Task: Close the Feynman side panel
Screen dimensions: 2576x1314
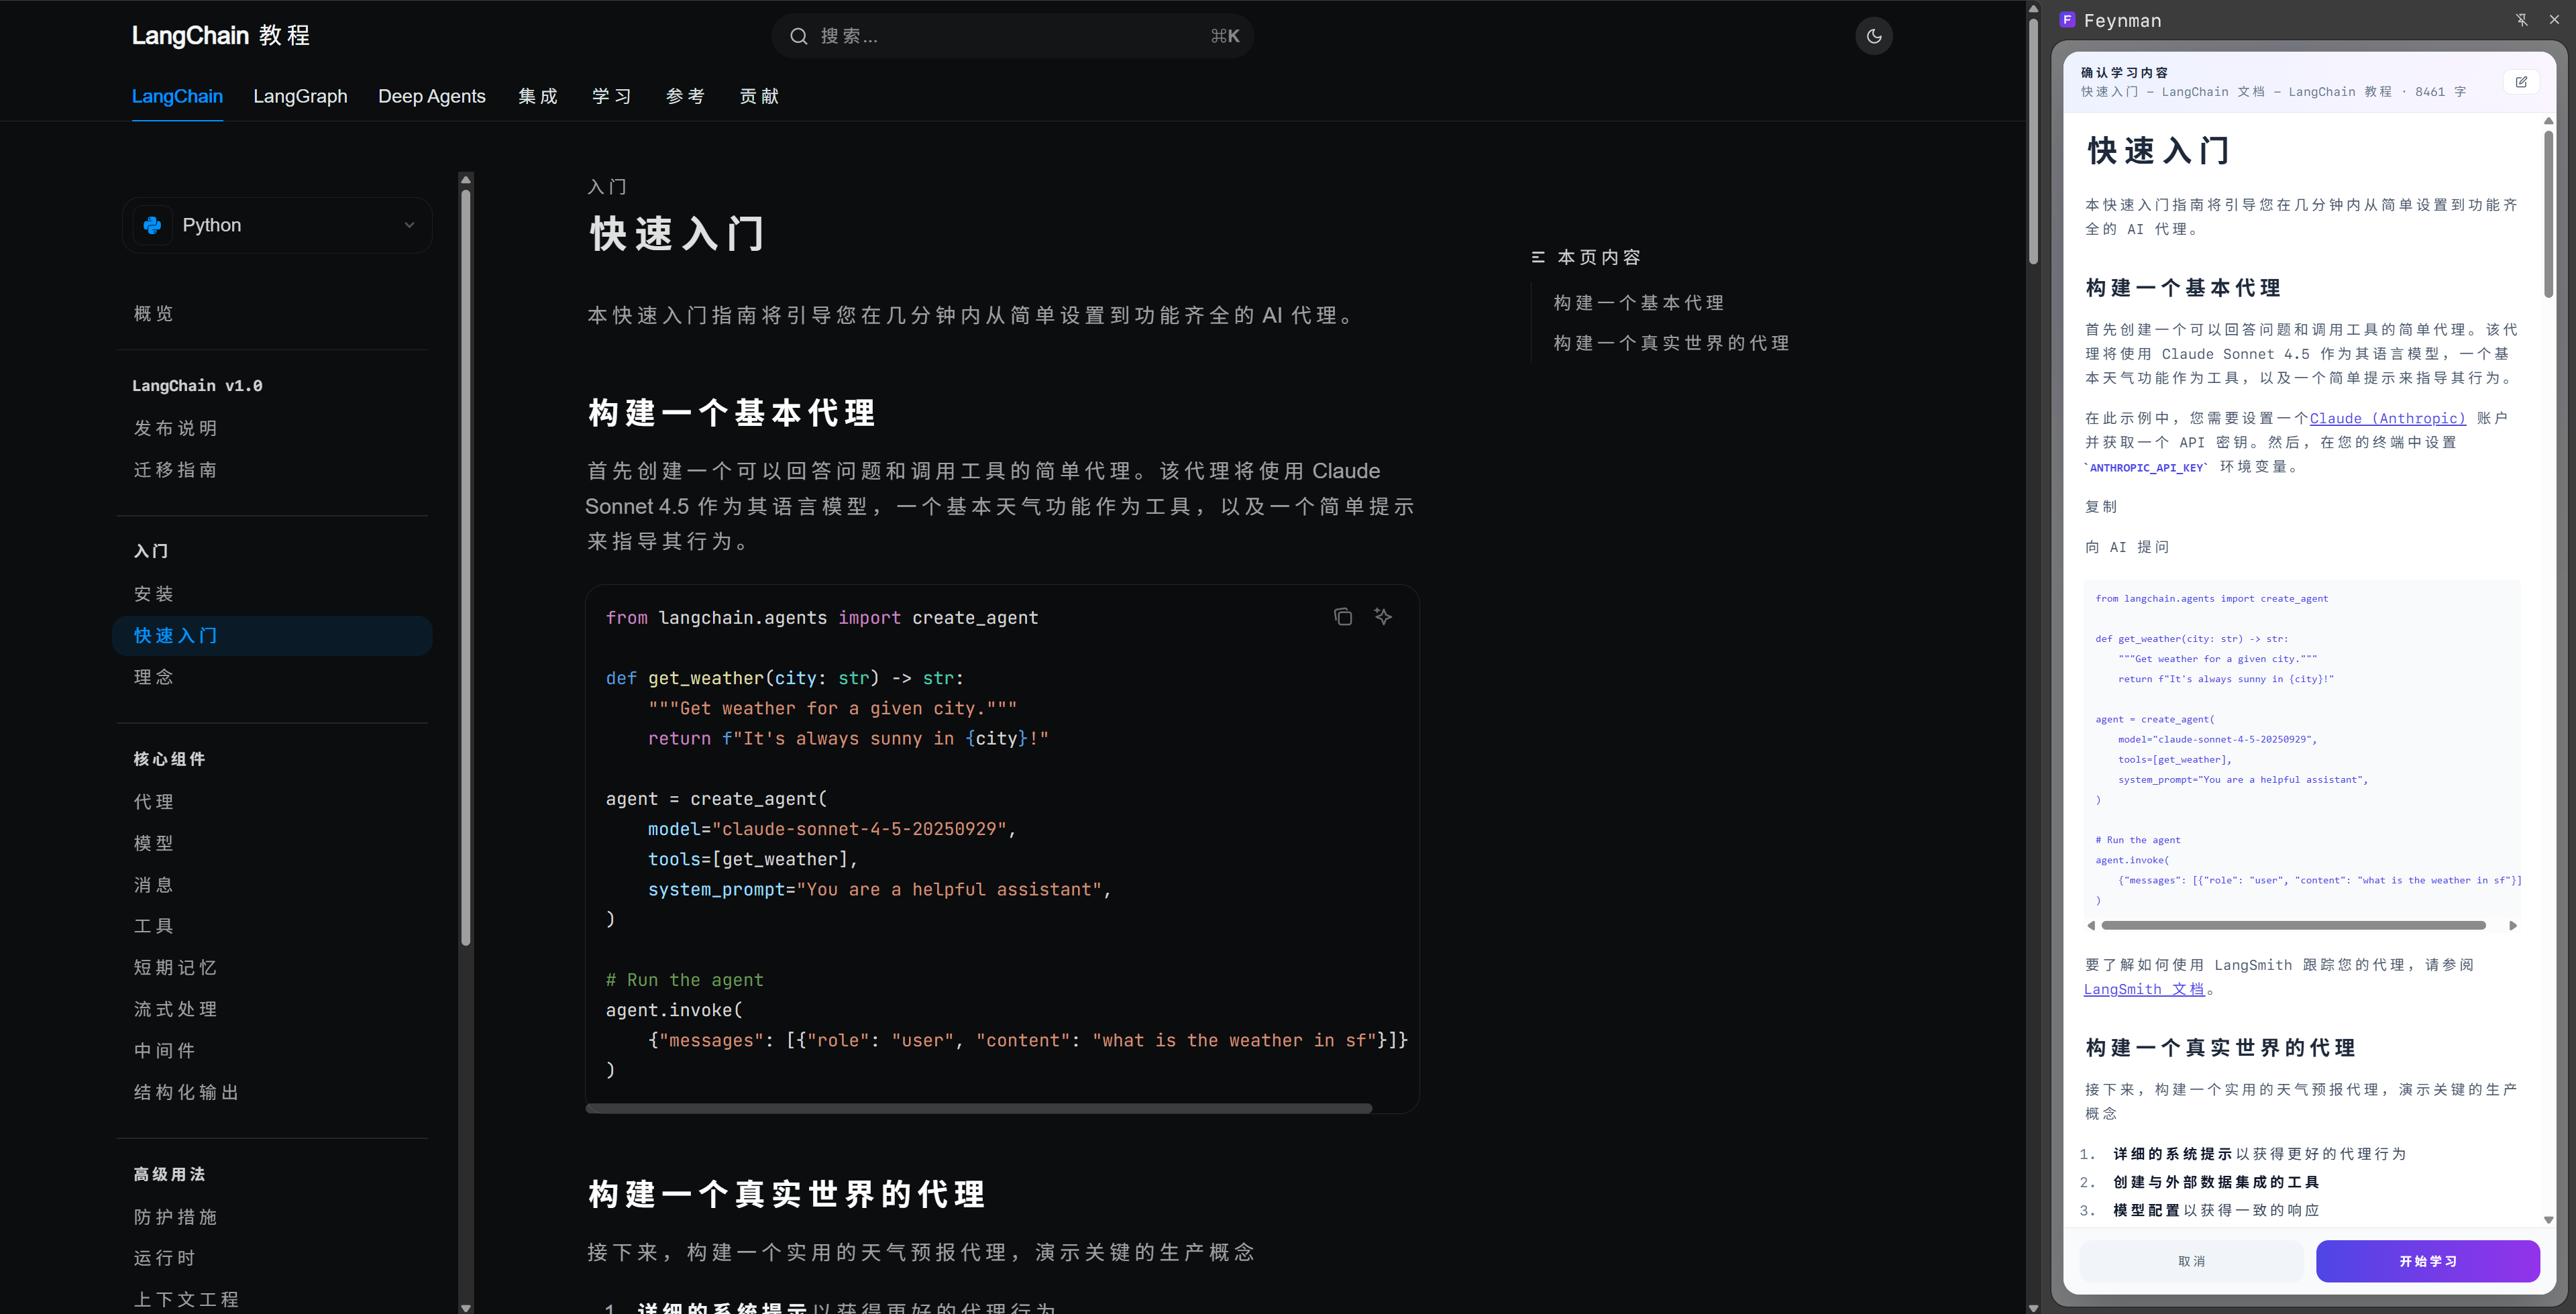Action: [x=2554, y=20]
